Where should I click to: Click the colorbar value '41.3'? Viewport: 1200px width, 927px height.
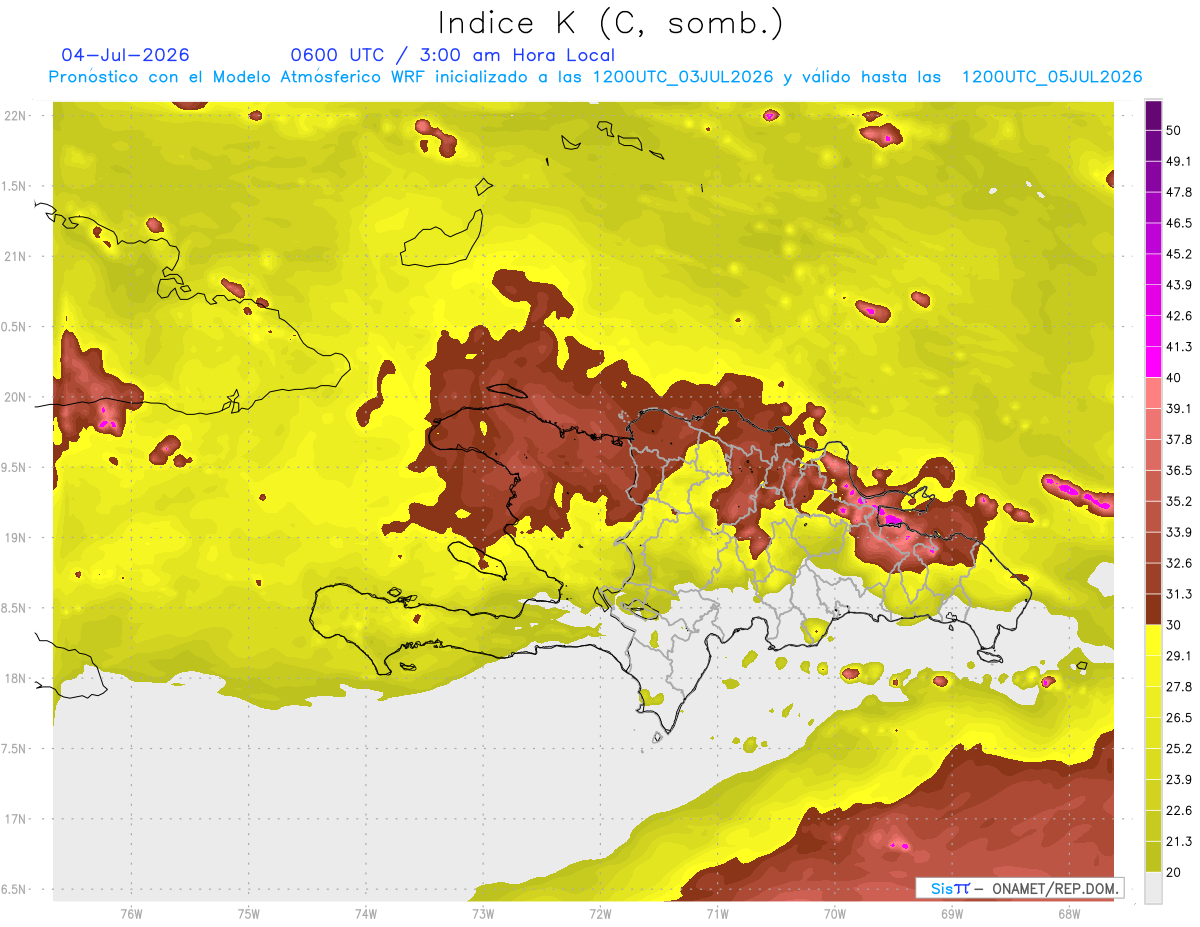tap(1179, 347)
